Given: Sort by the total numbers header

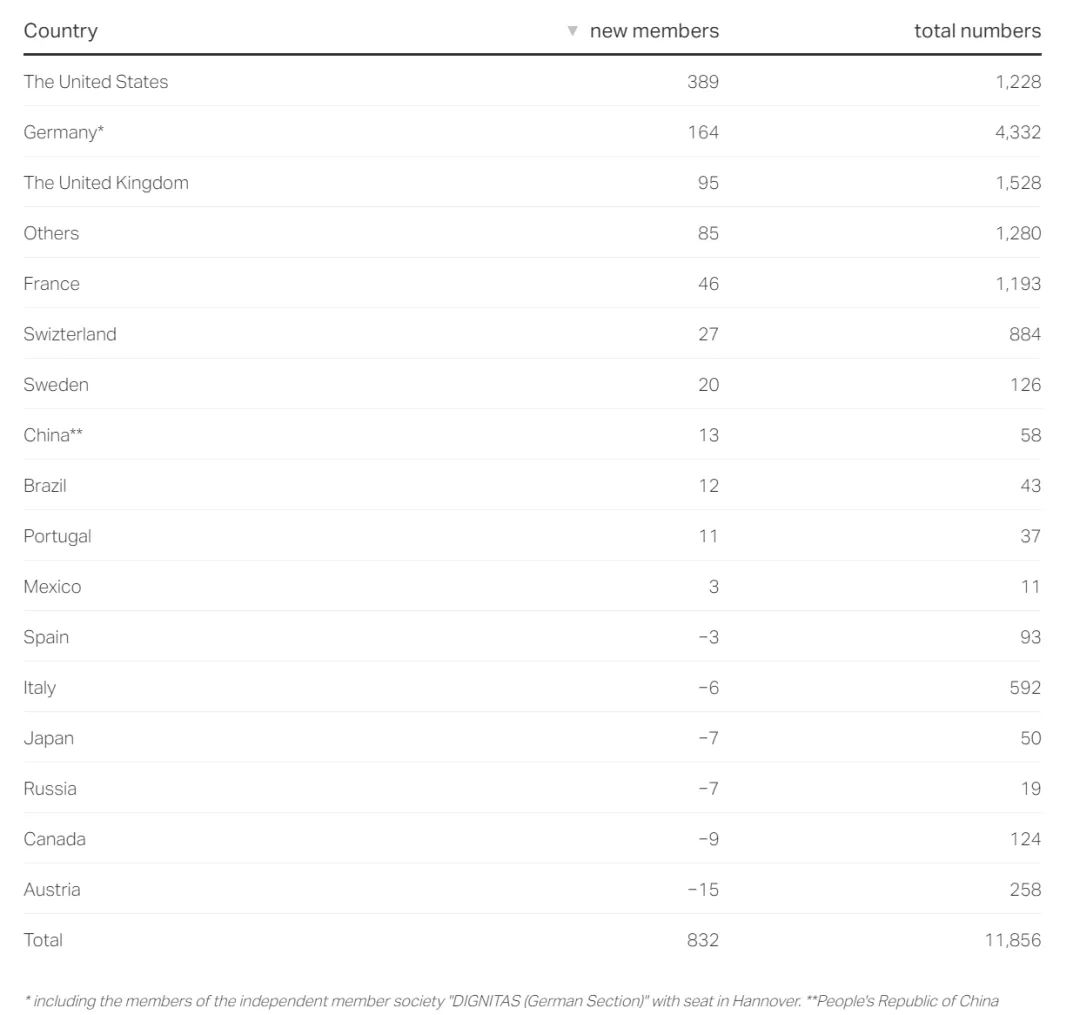Looking at the screenshot, I should coord(977,31).
